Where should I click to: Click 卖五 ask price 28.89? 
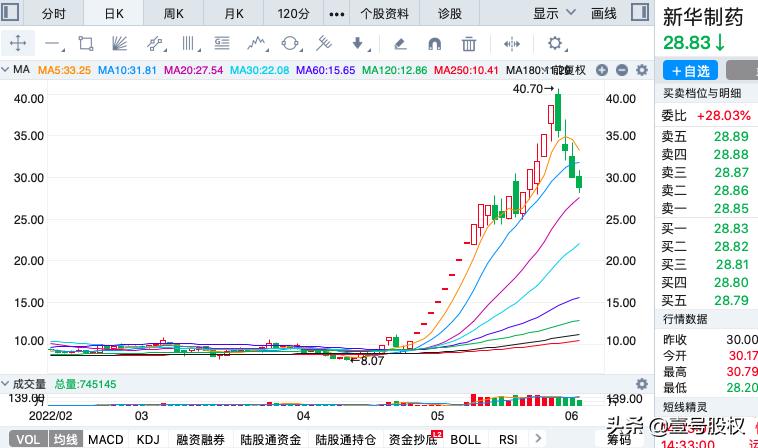[x=731, y=136]
